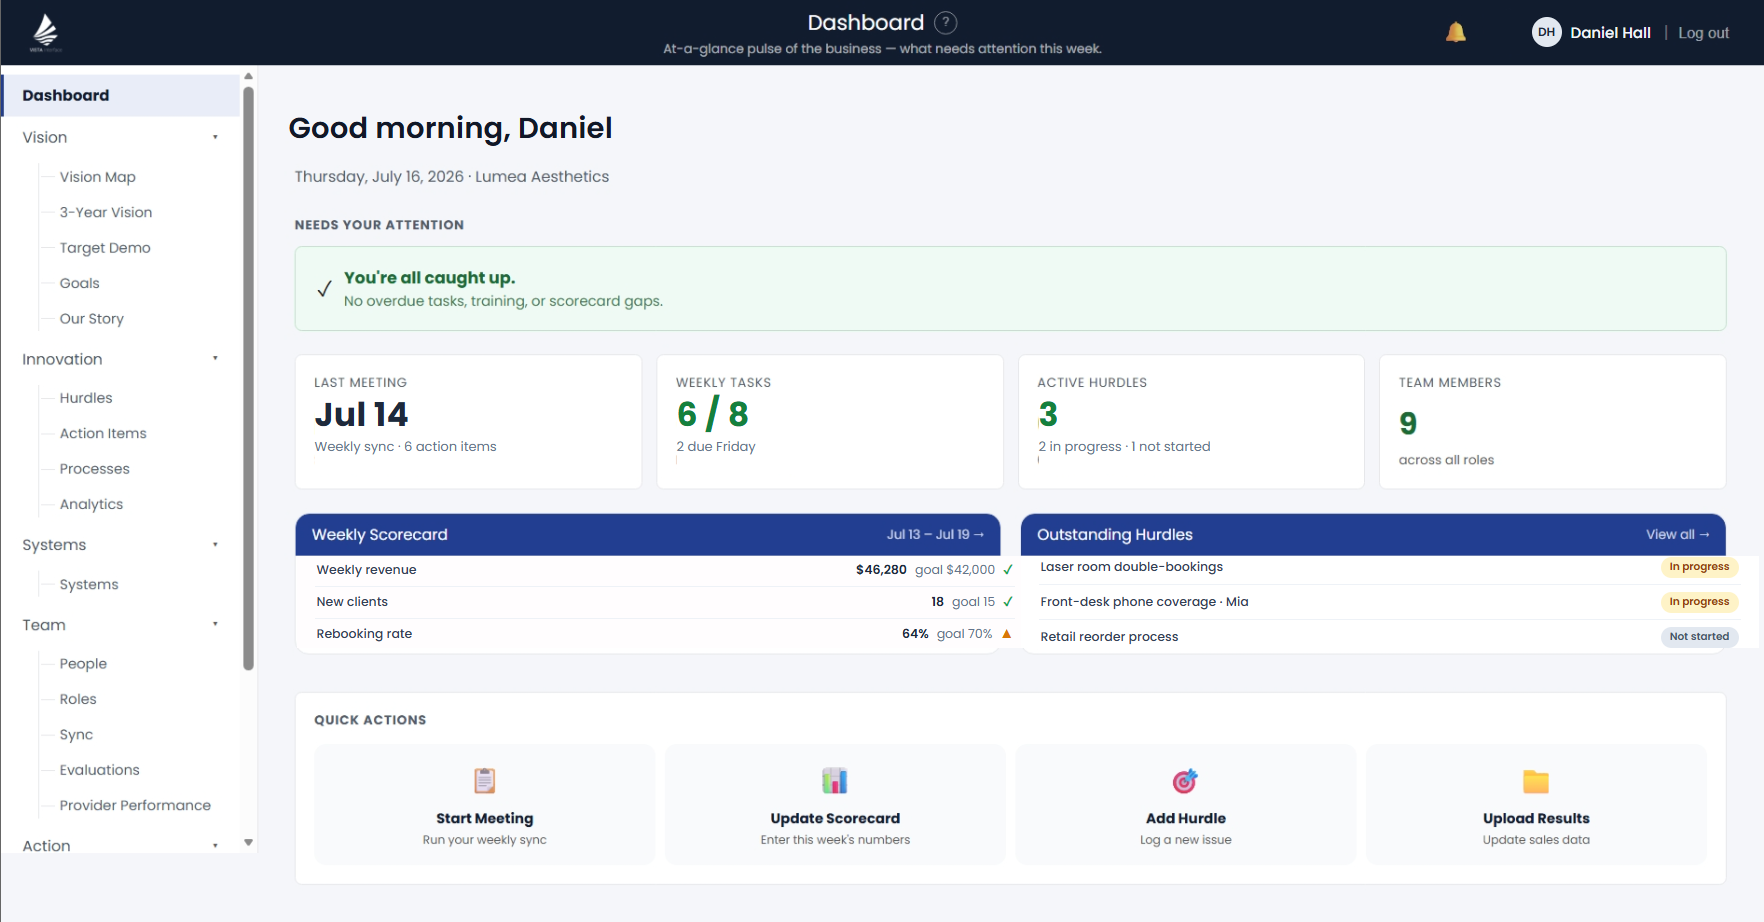Open the notifications bell
The width and height of the screenshot is (1764, 922).
pyautogui.click(x=1456, y=33)
